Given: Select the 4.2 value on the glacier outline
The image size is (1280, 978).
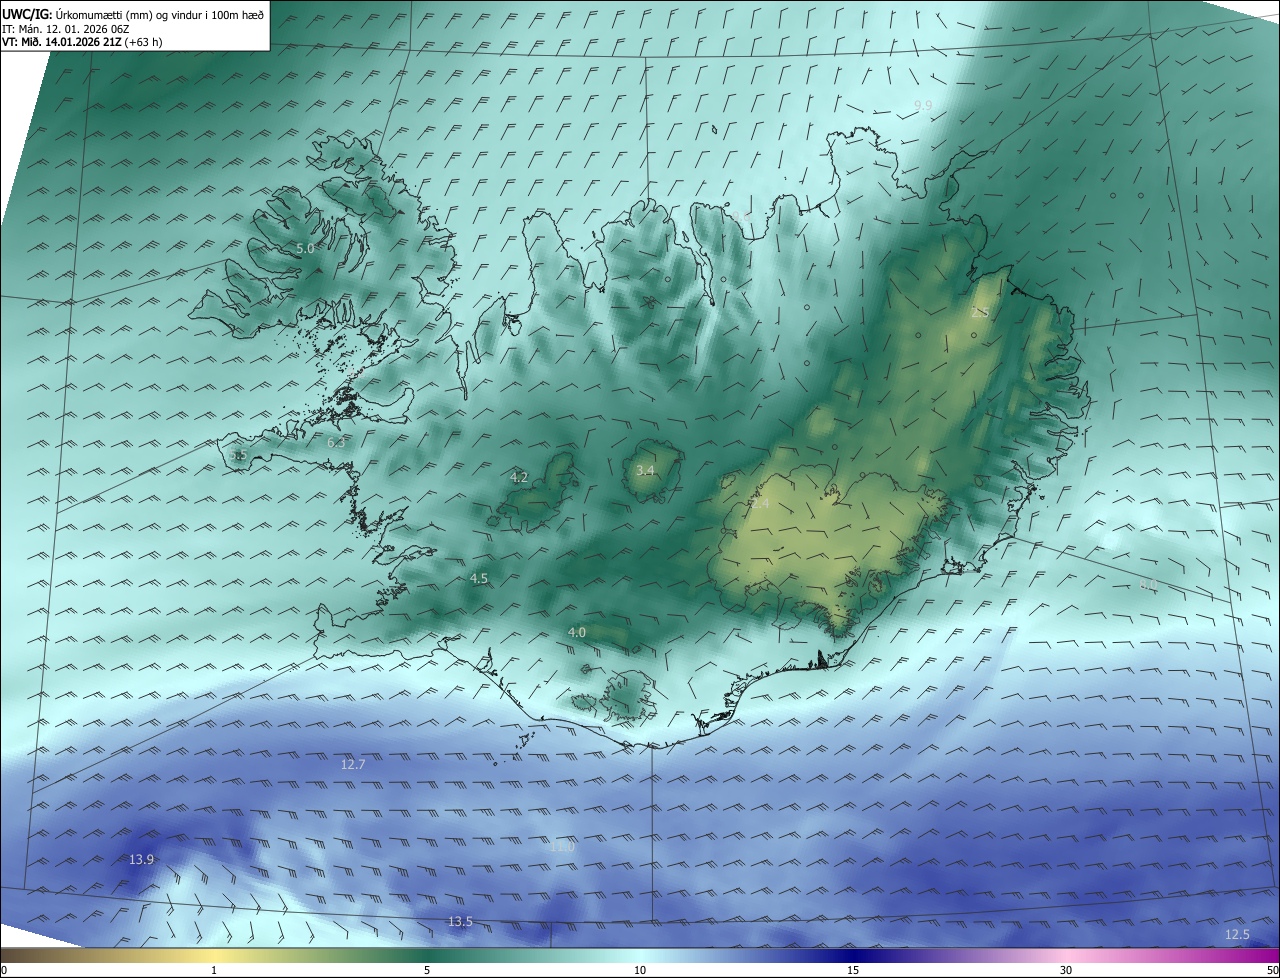Looking at the screenshot, I should [519, 478].
